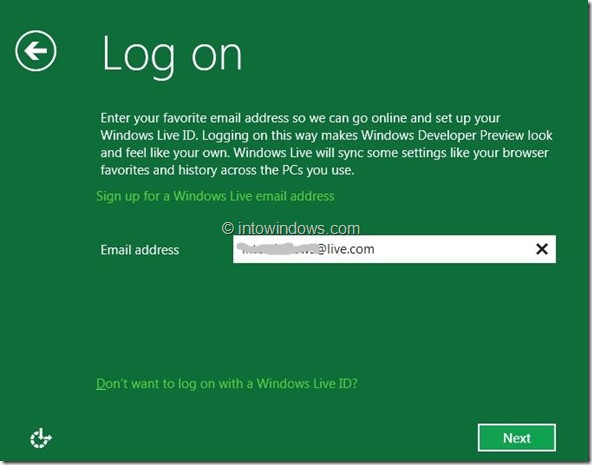
Task: Click the Next button
Action: pos(516,438)
